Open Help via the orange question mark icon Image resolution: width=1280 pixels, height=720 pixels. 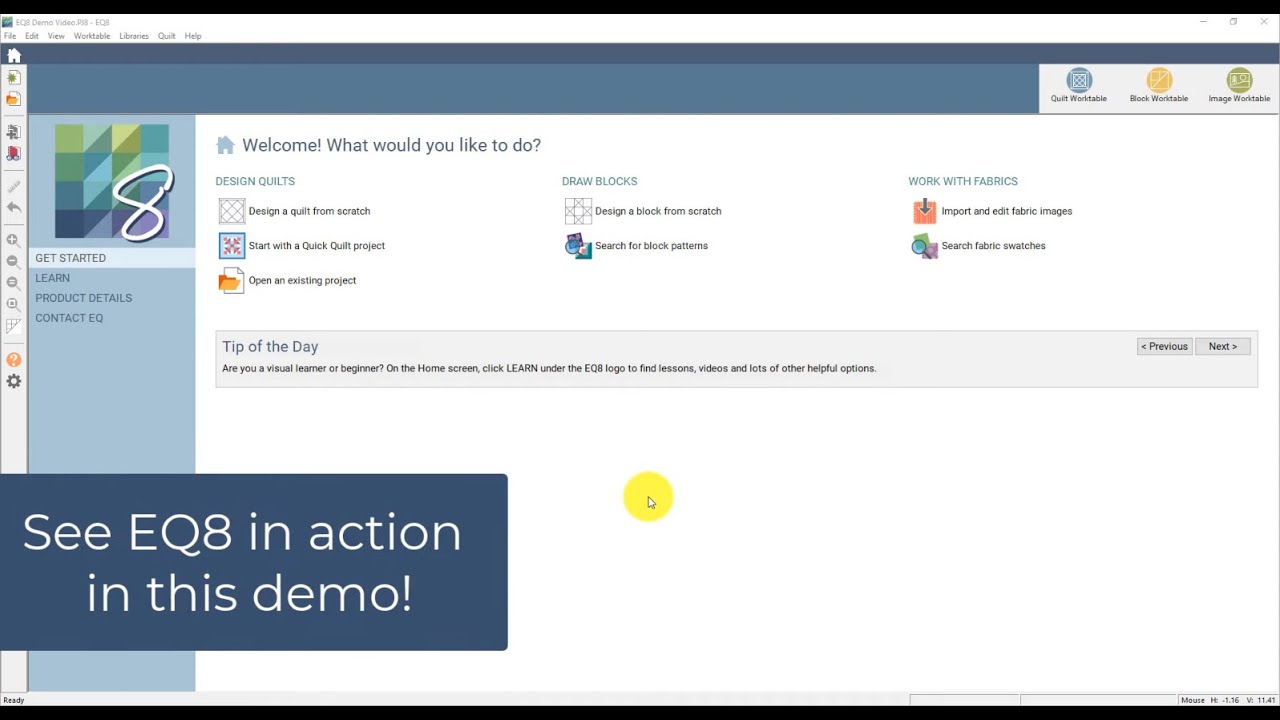tap(13, 359)
